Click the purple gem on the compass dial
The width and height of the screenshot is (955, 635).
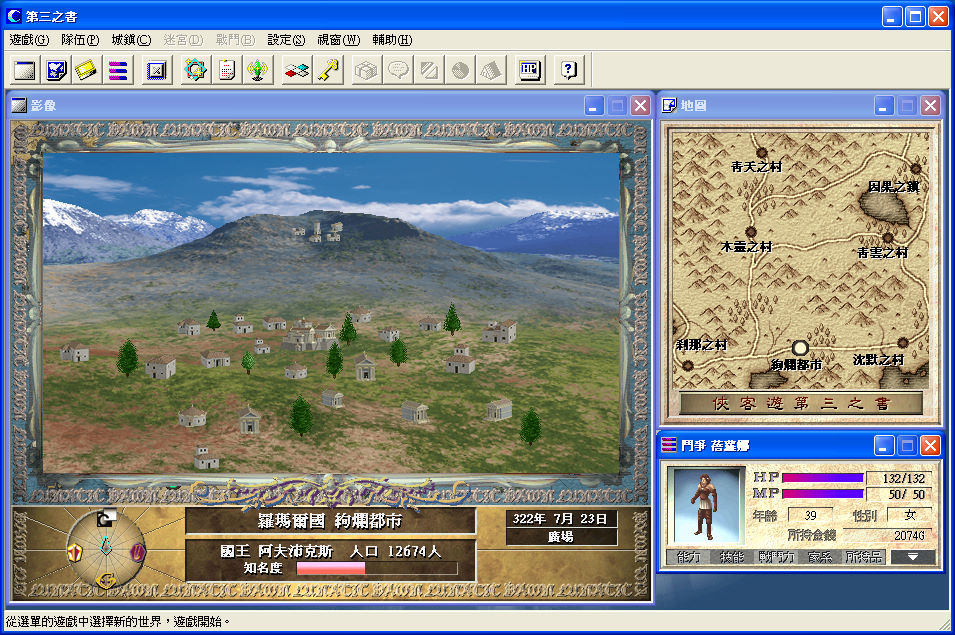137,551
